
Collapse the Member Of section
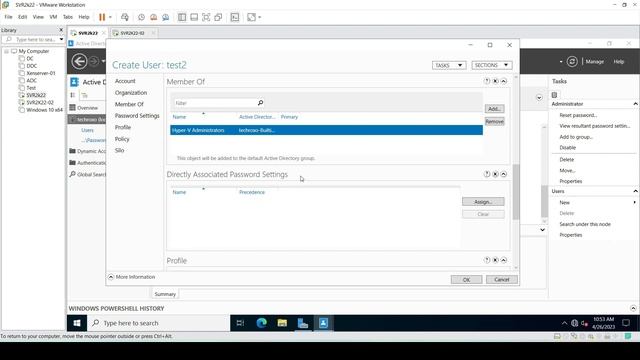(x=504, y=81)
